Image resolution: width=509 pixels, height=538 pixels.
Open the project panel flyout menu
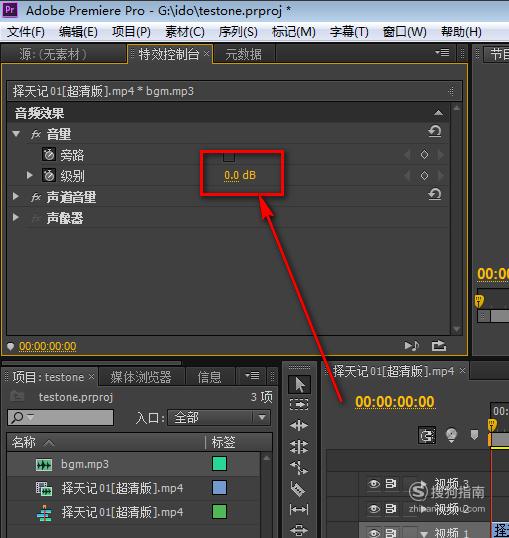coord(252,376)
